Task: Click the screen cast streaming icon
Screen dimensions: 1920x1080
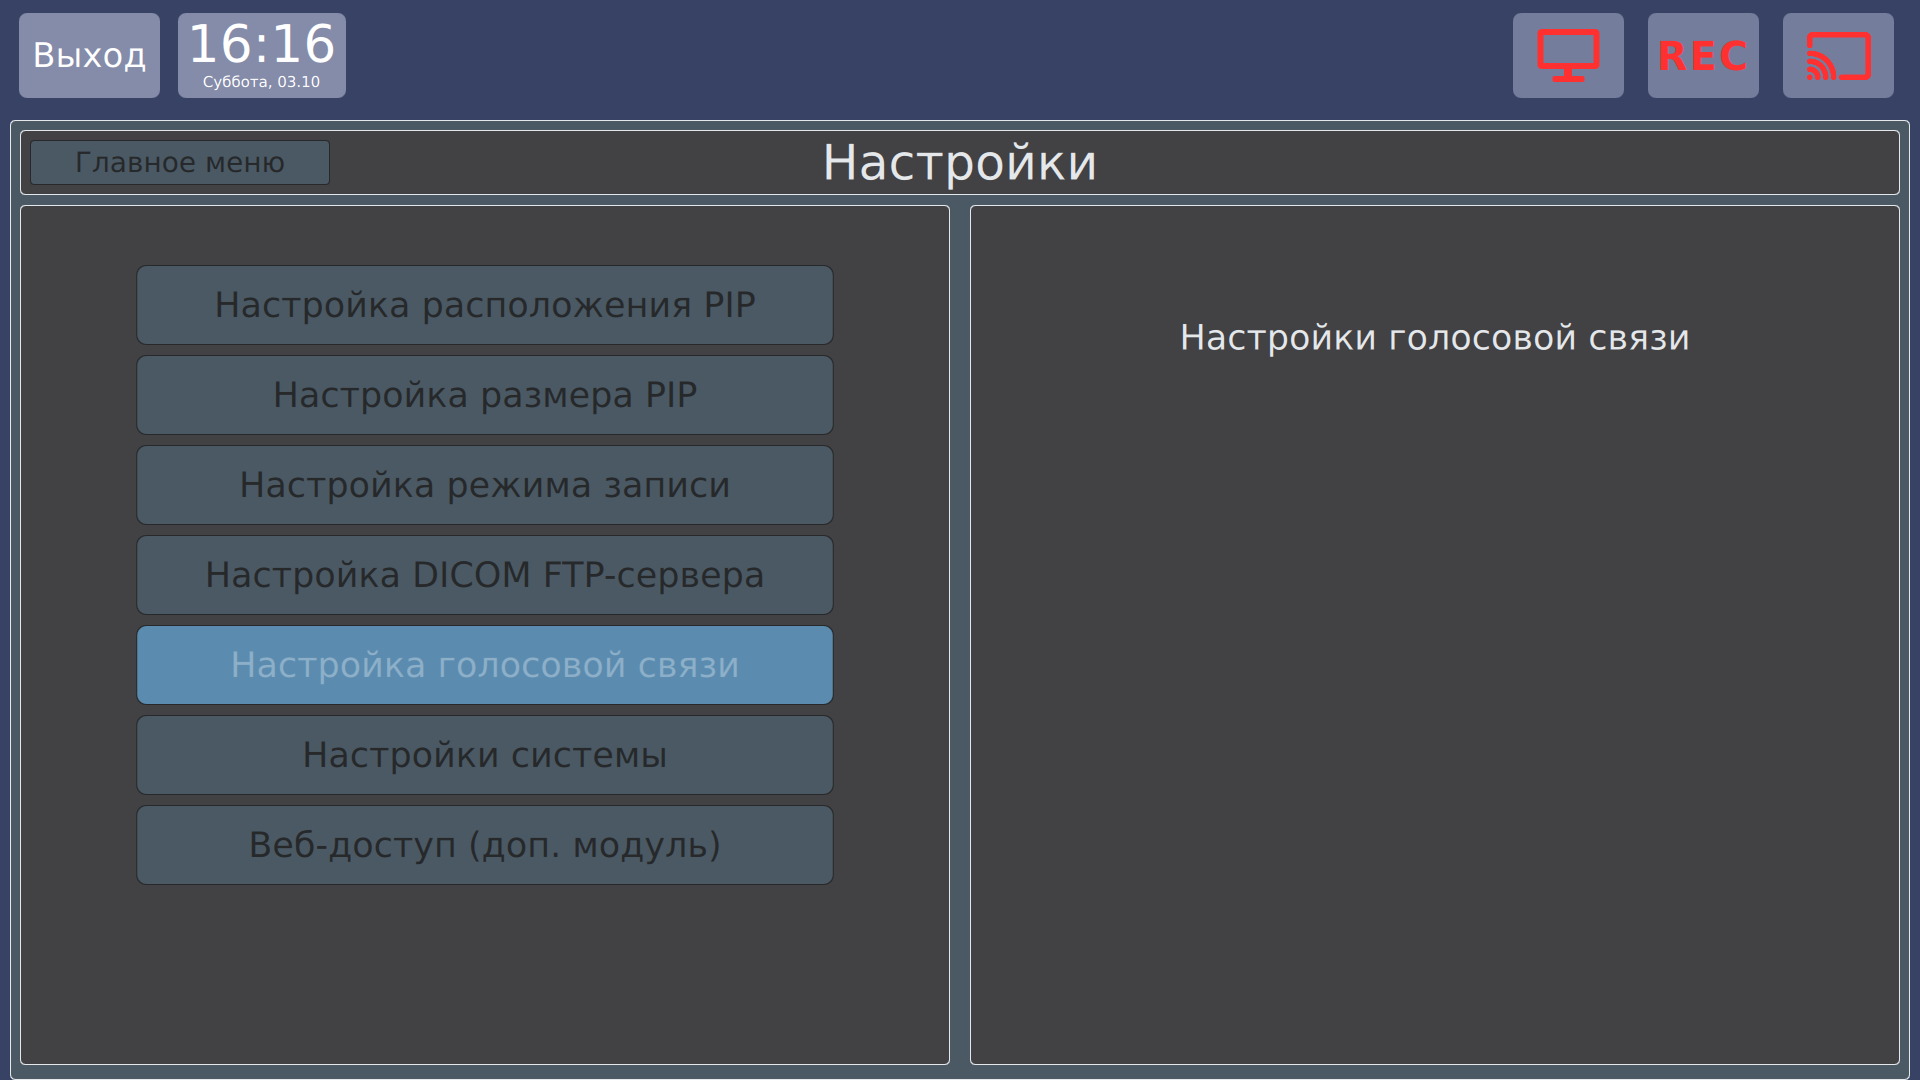Action: (1838, 55)
